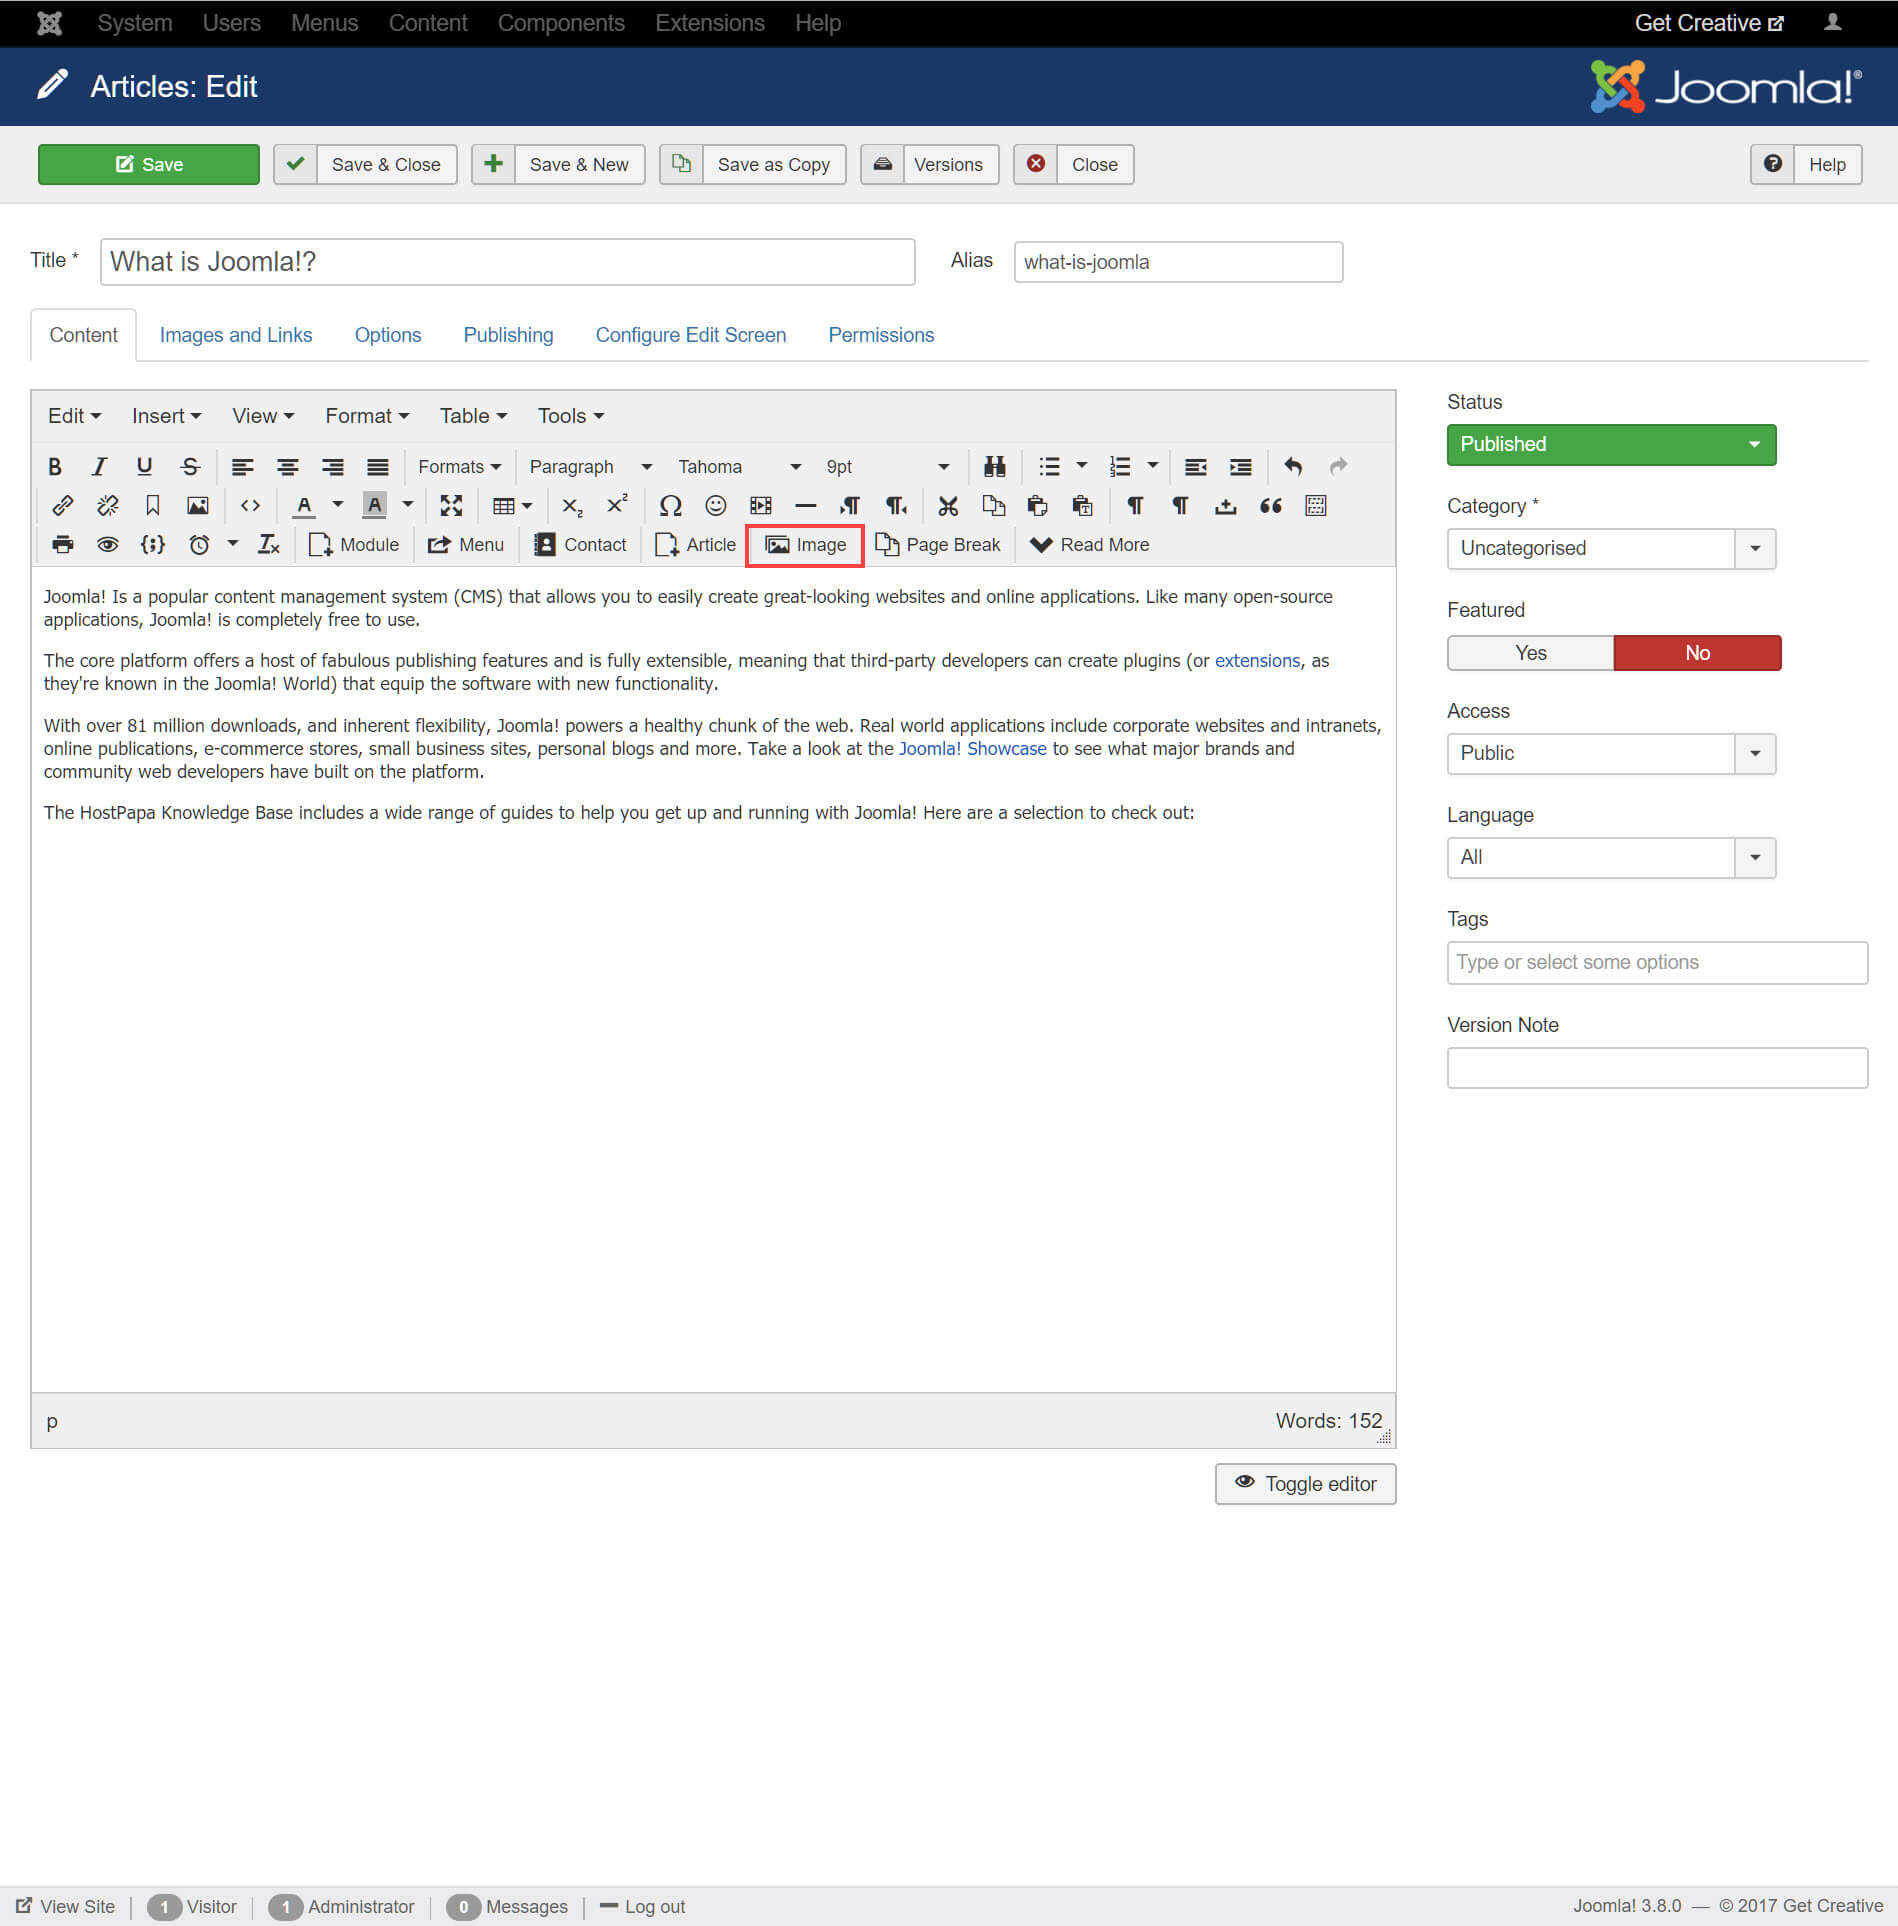The height and width of the screenshot is (1926, 1898).
Task: Toggle bold formatting in editor
Action: (55, 467)
